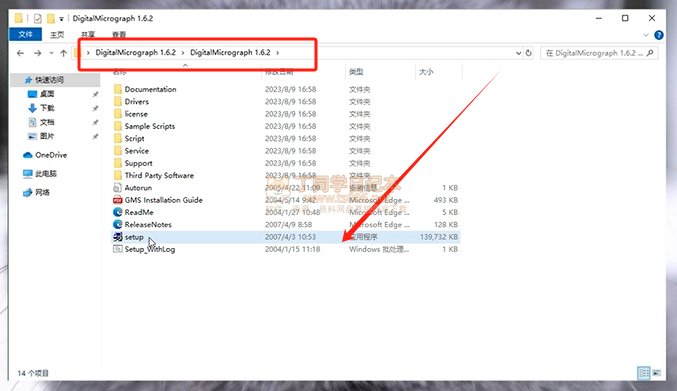Screen dimensions: 677x391
Task: Select the Autorun file icon
Action: [x=117, y=188]
